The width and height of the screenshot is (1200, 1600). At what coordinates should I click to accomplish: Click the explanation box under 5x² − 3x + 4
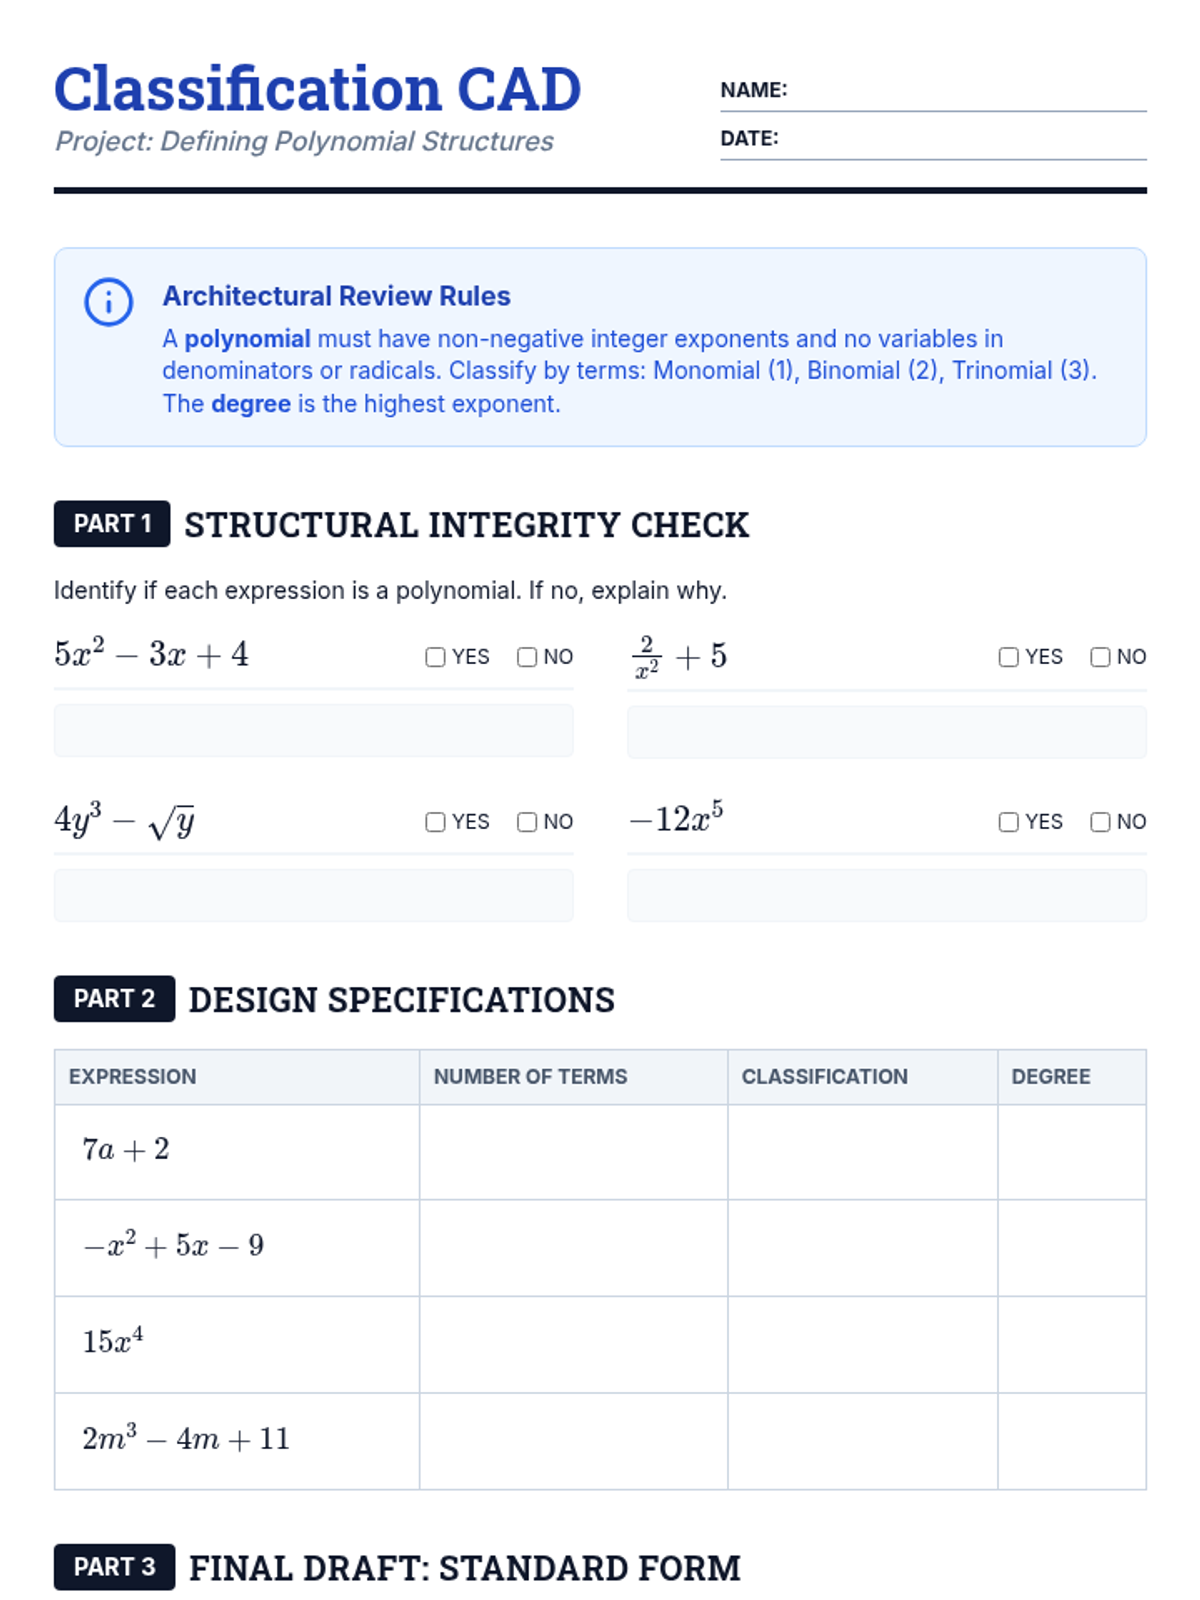click(x=313, y=731)
